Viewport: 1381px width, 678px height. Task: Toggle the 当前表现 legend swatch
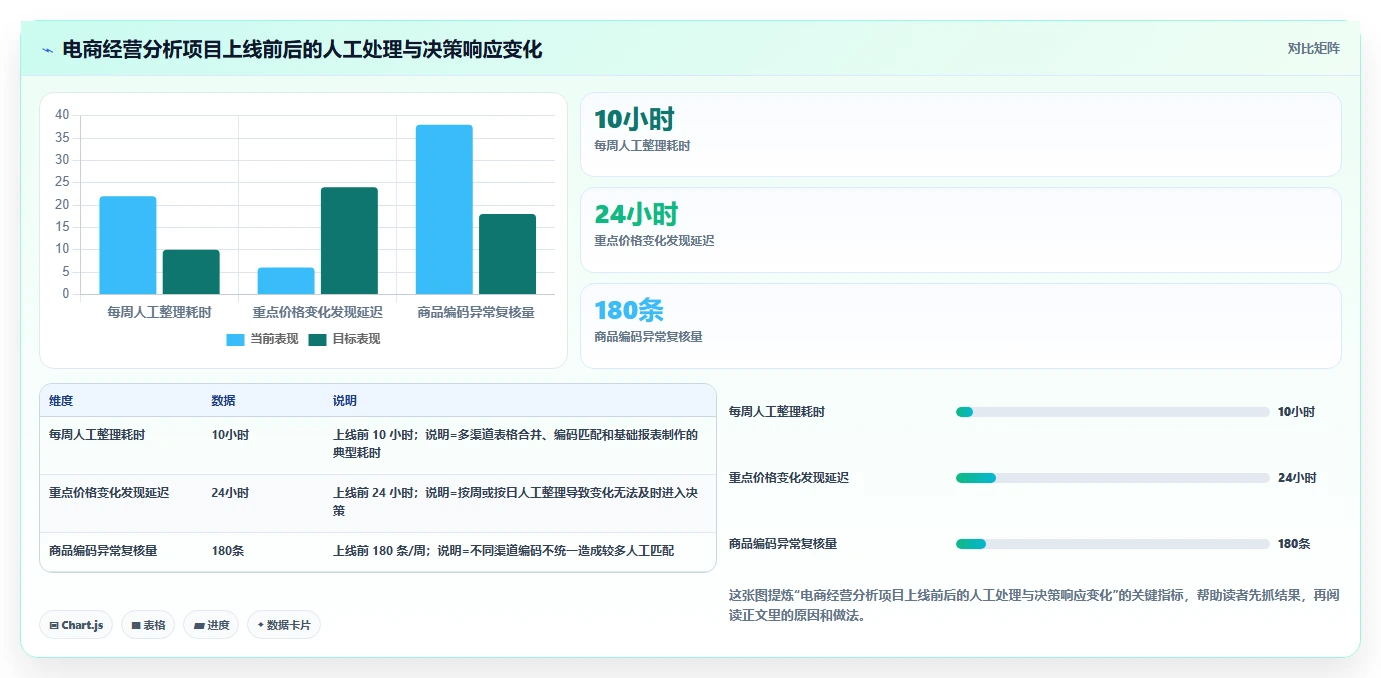coord(235,339)
